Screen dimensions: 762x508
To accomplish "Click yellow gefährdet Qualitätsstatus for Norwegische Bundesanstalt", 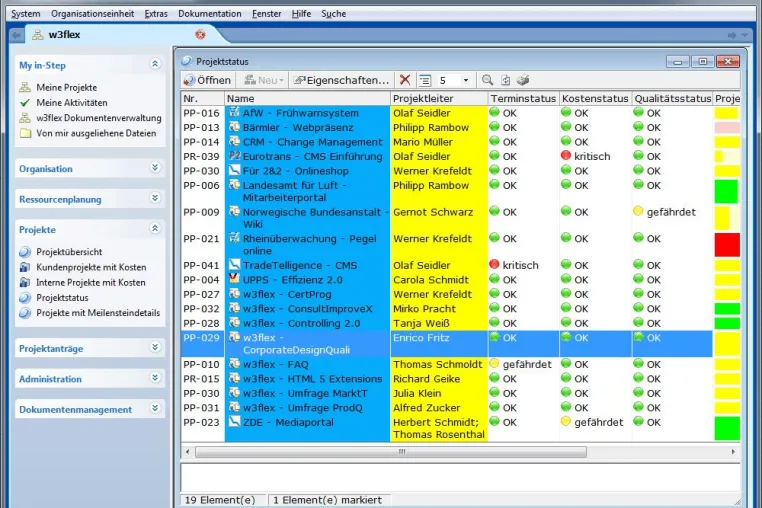I will [x=638, y=211].
